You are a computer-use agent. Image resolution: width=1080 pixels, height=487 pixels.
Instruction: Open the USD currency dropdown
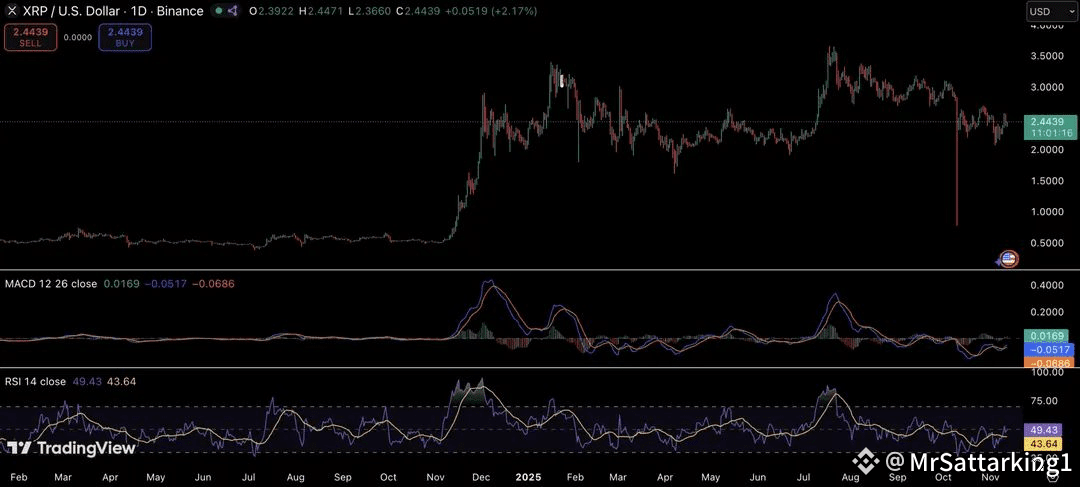click(x=1050, y=11)
